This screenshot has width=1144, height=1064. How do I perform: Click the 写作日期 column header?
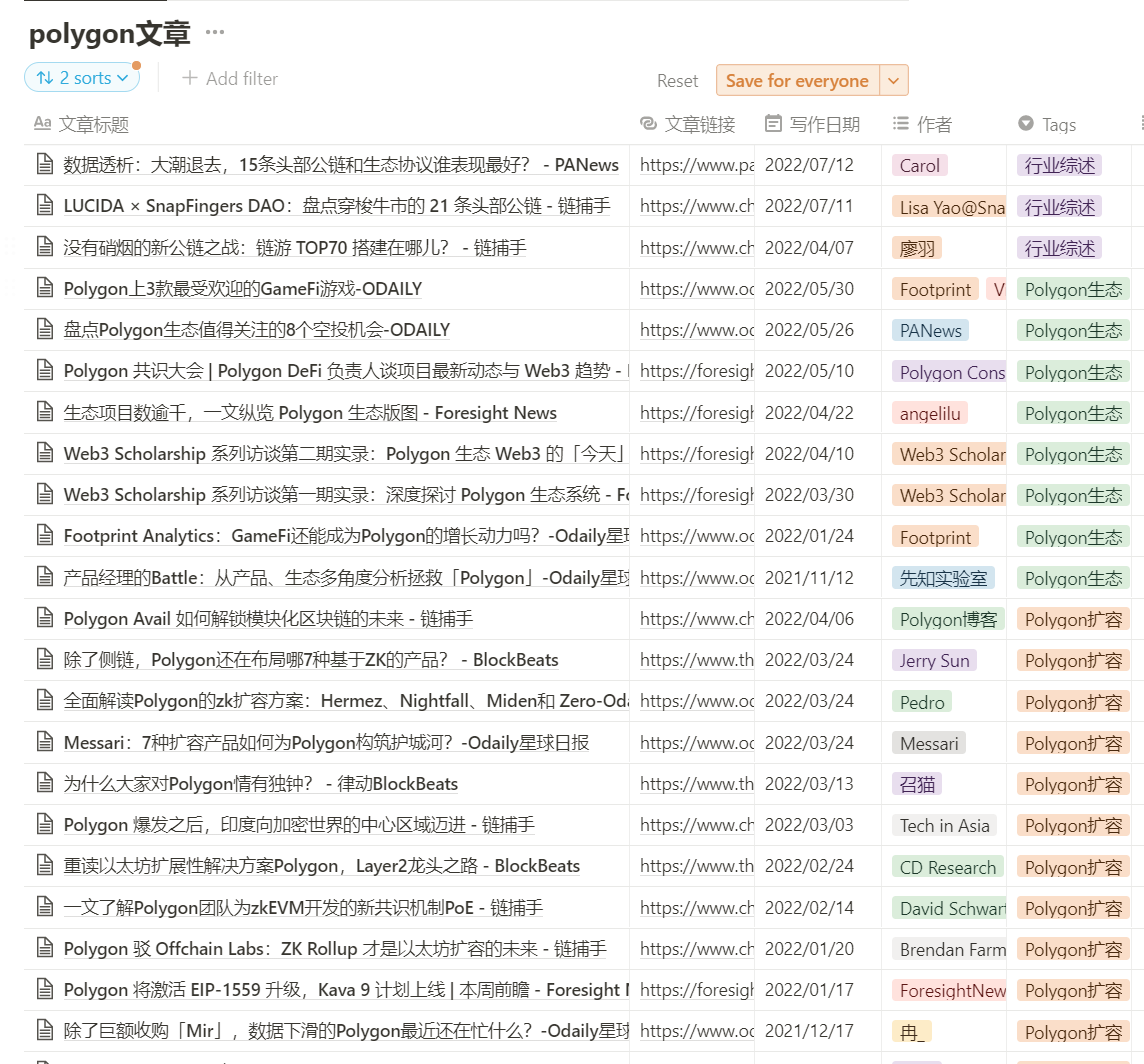coord(812,124)
